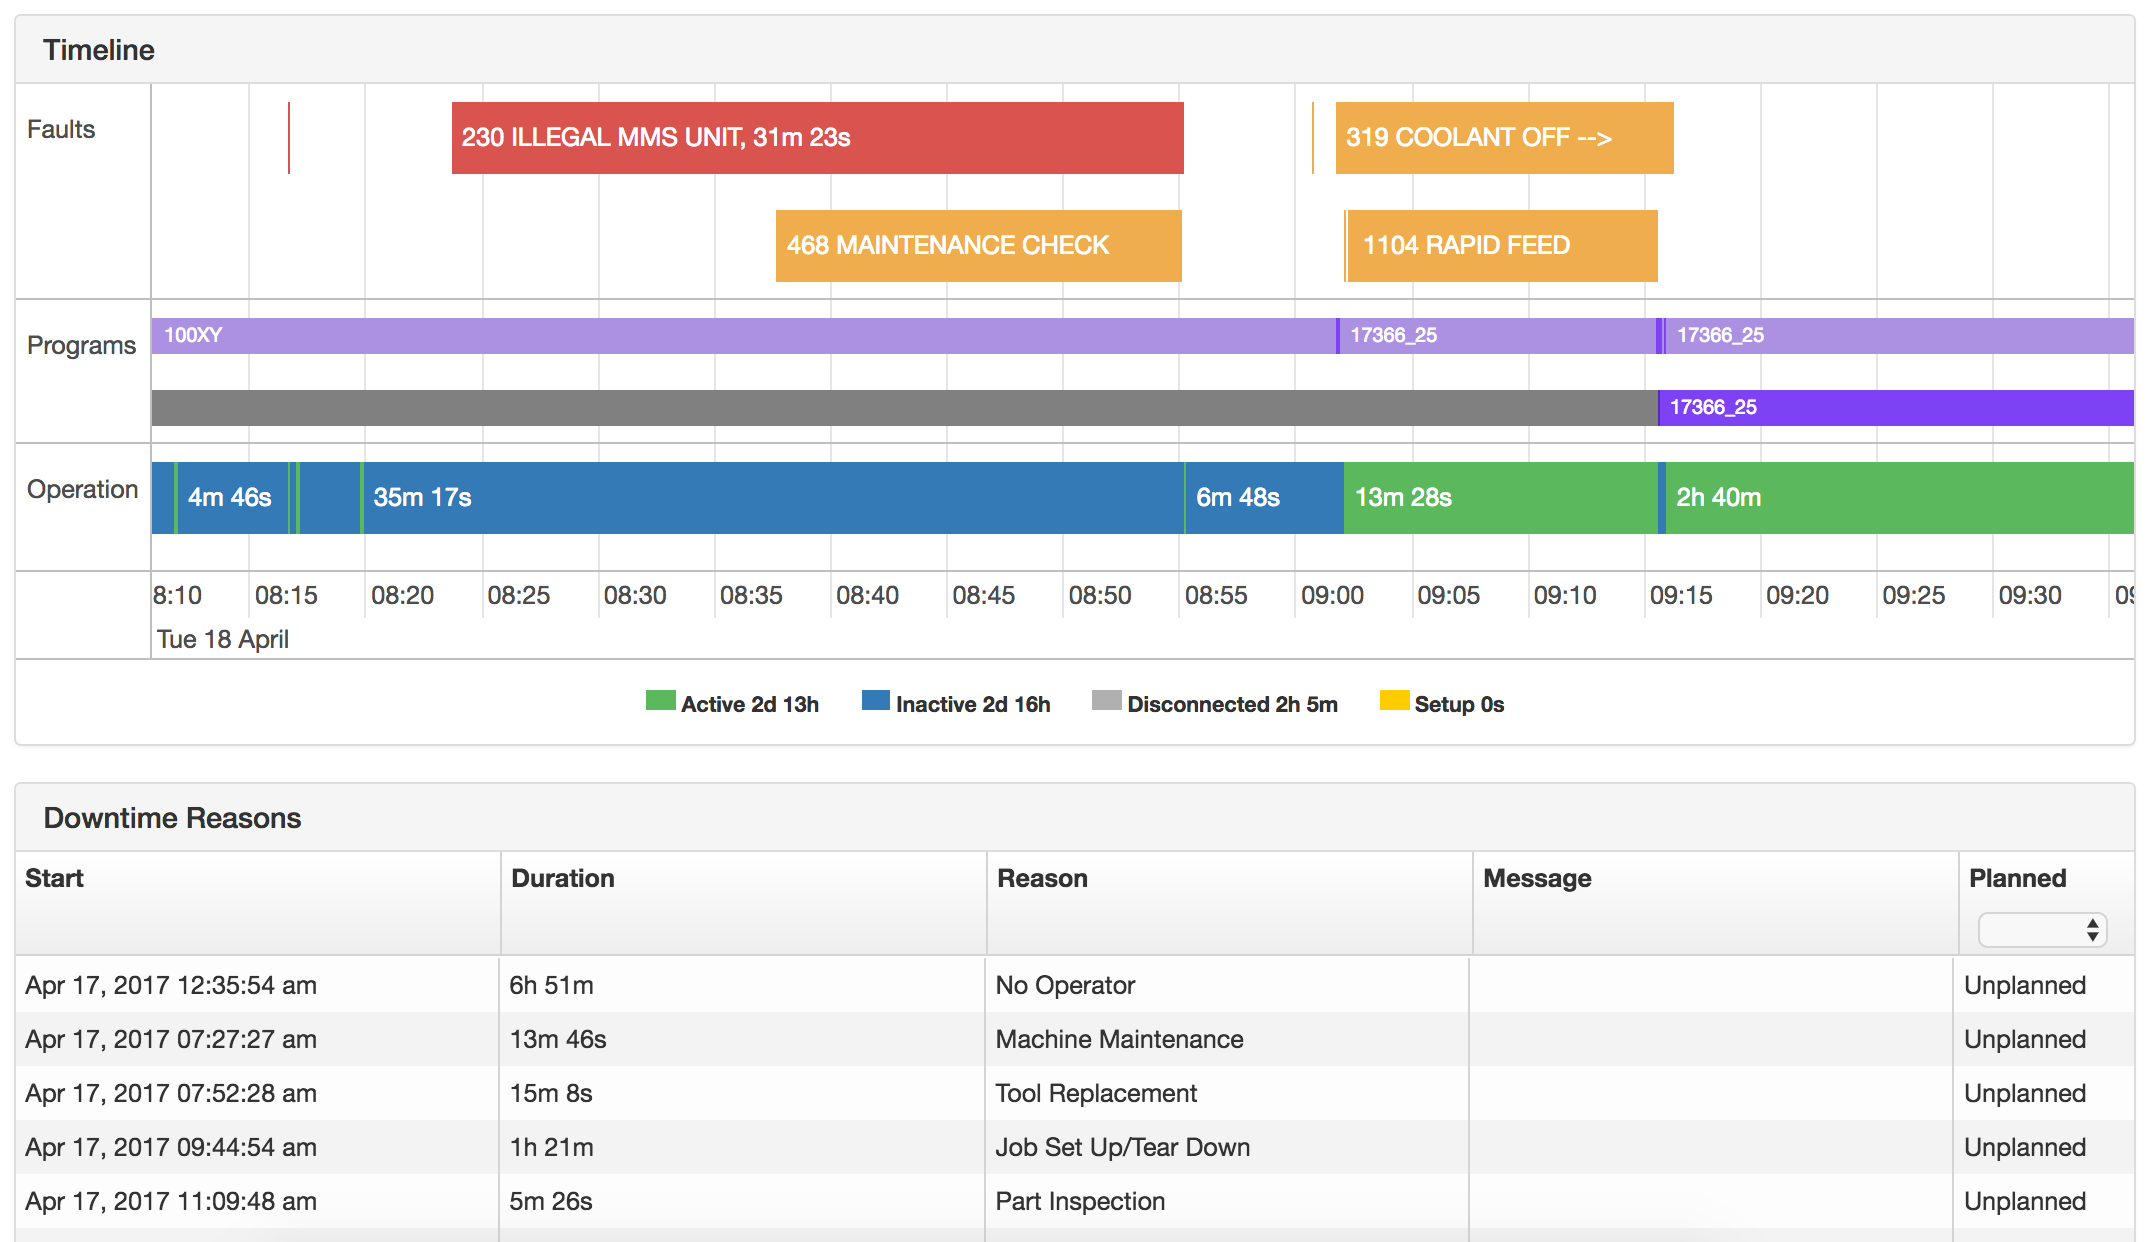The width and height of the screenshot is (2152, 1242).
Task: Select the 100XY program bar
Action: pyautogui.click(x=742, y=336)
